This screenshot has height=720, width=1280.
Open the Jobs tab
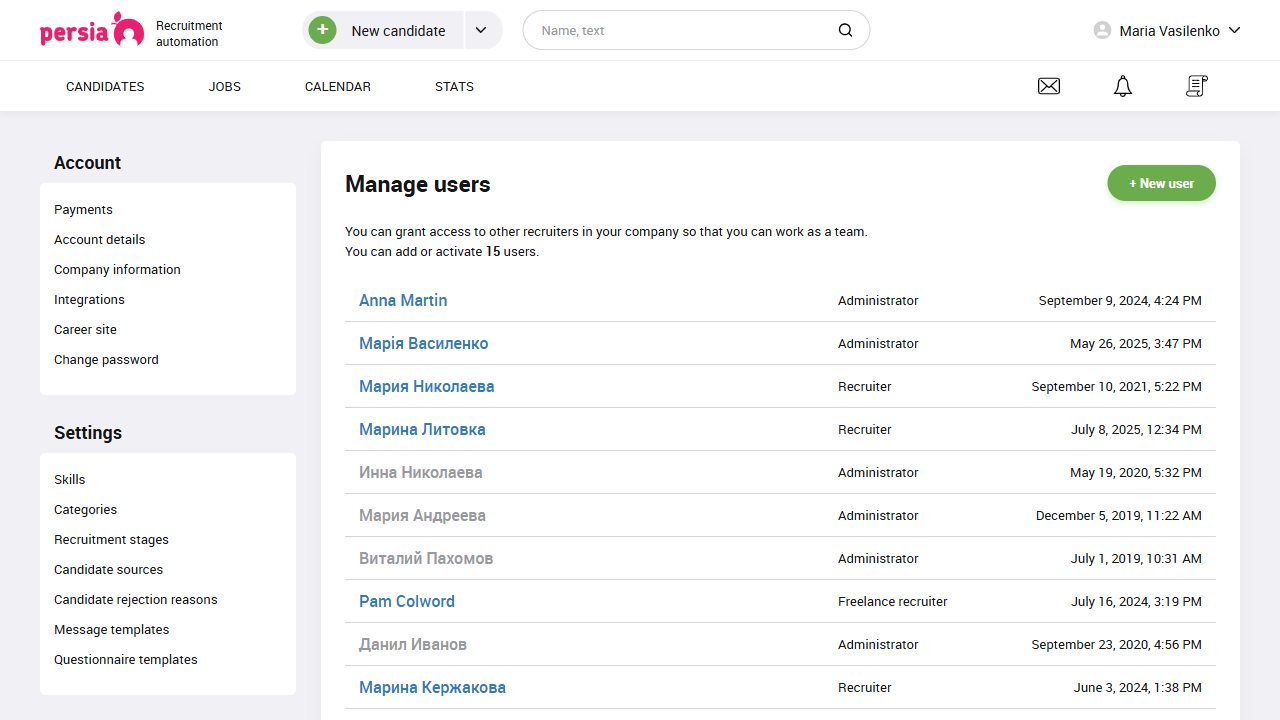pyautogui.click(x=225, y=87)
